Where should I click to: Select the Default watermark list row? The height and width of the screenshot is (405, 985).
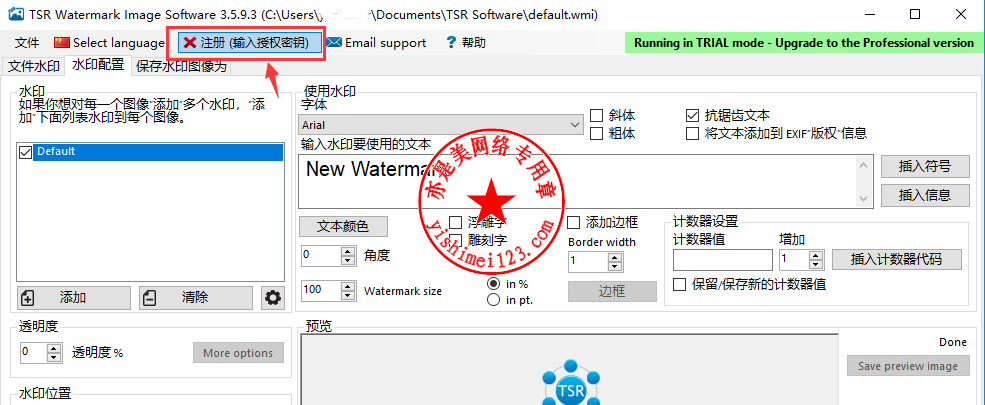(x=158, y=151)
